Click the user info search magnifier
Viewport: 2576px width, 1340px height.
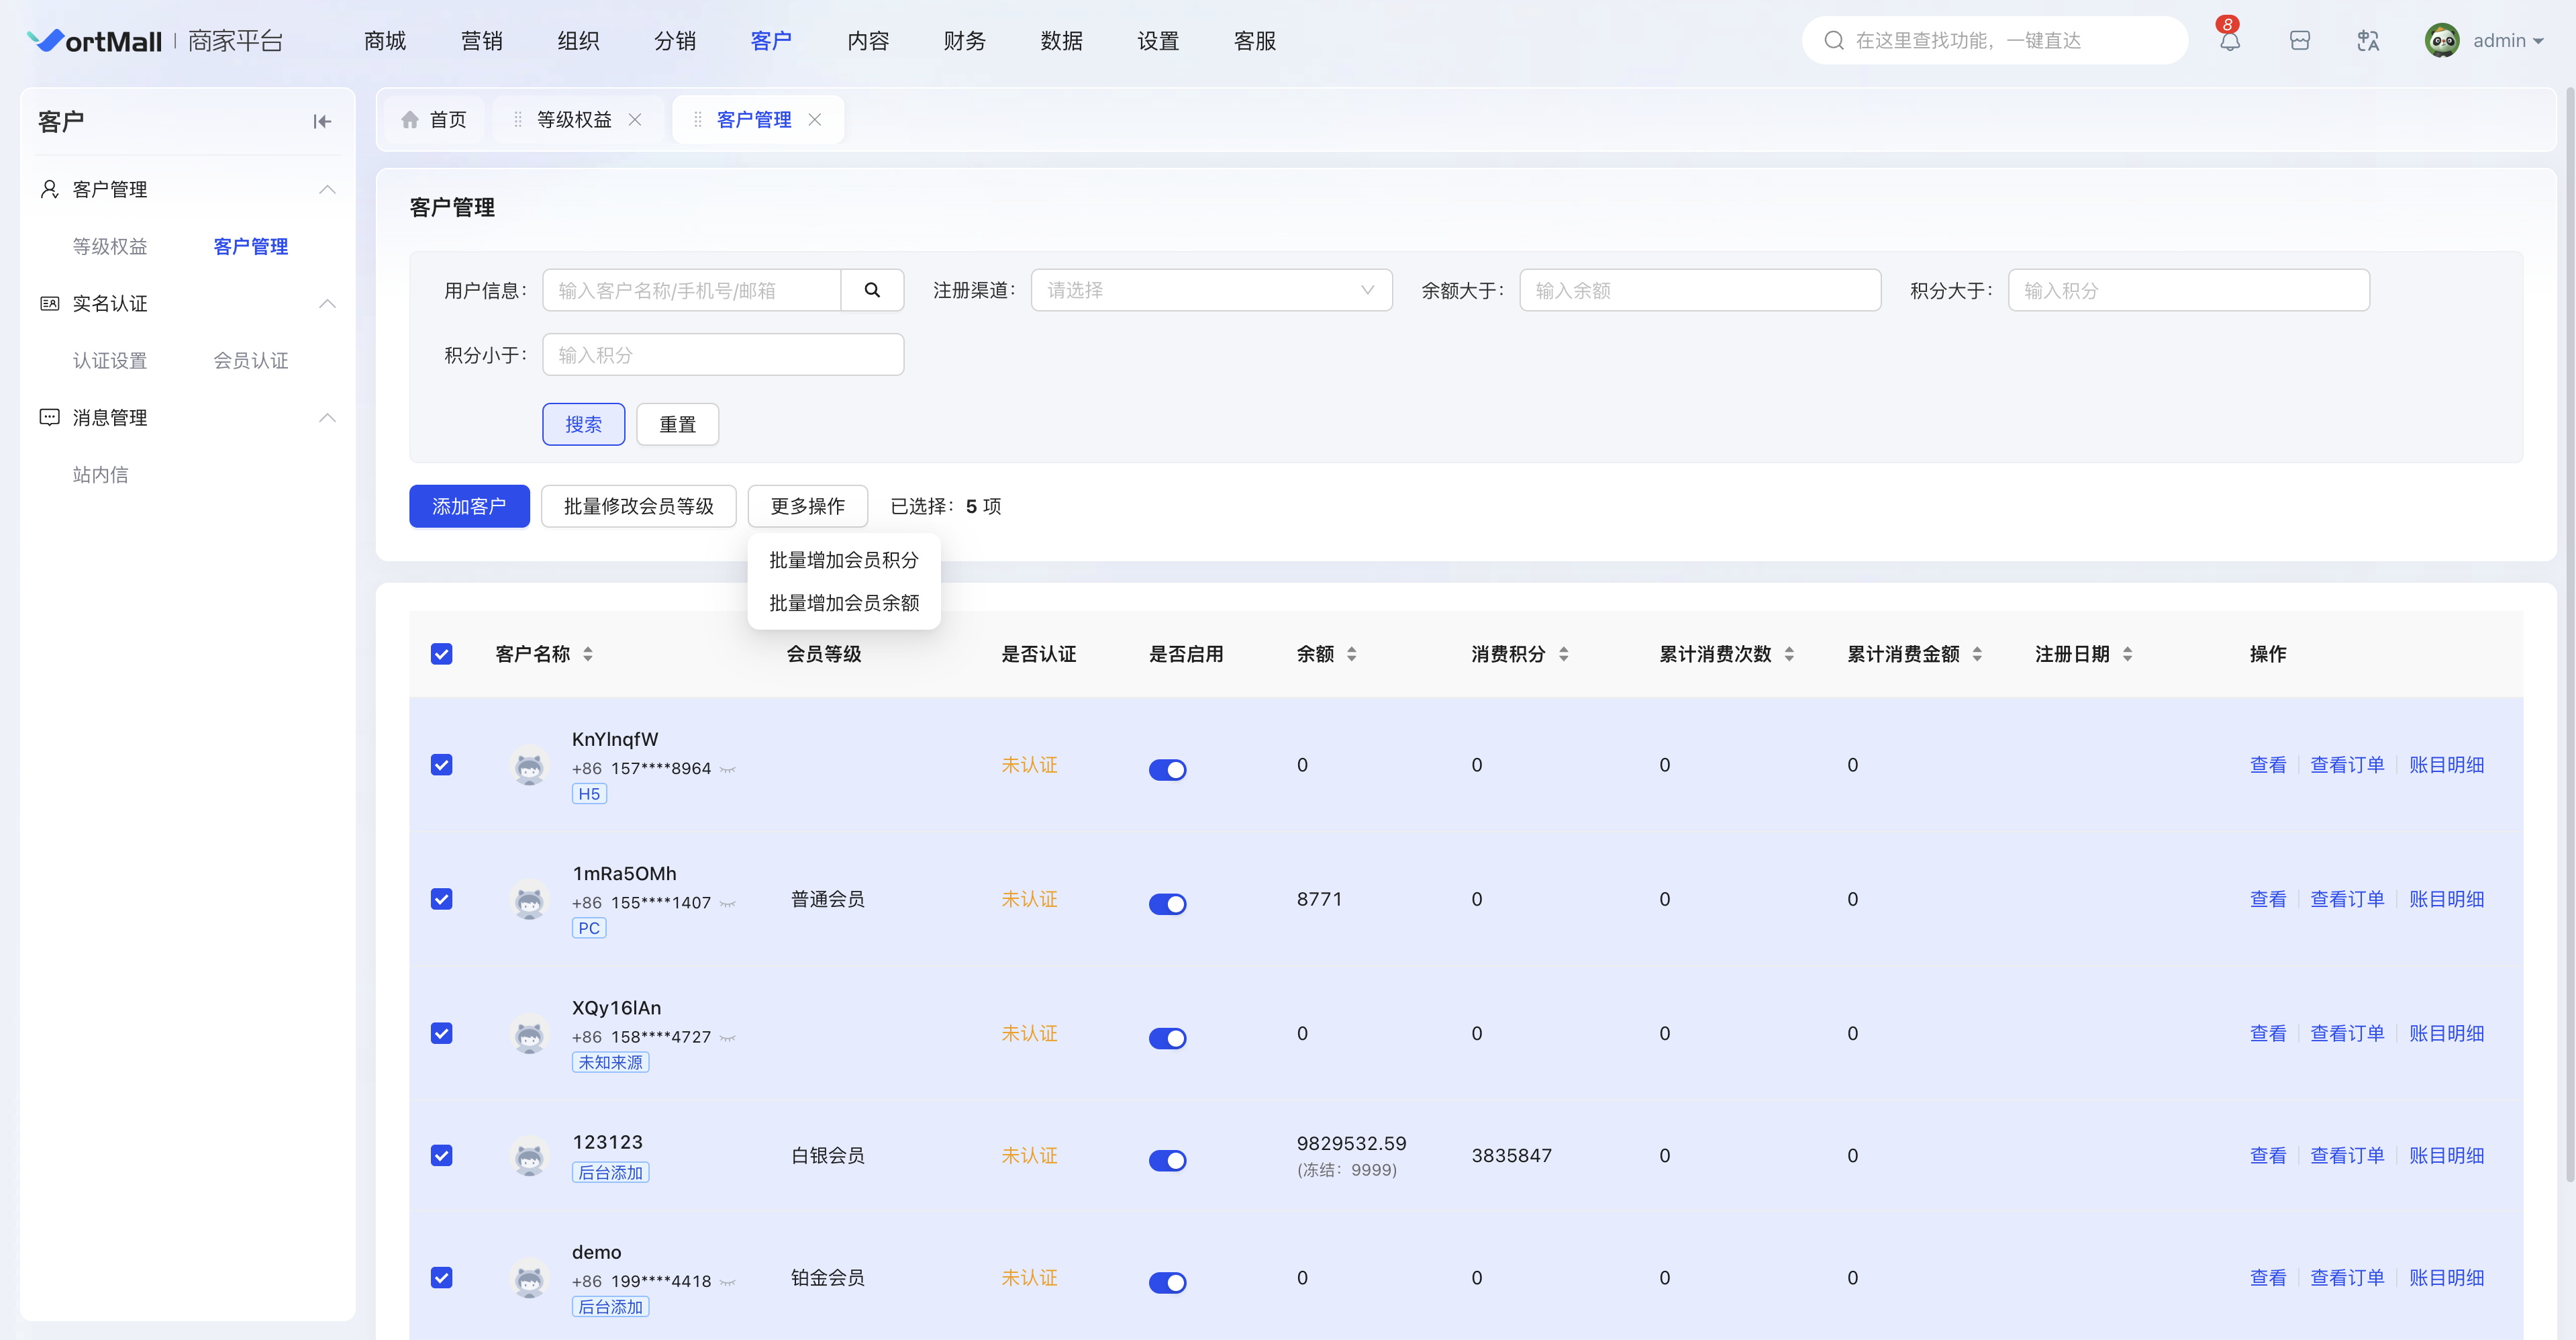(x=872, y=290)
